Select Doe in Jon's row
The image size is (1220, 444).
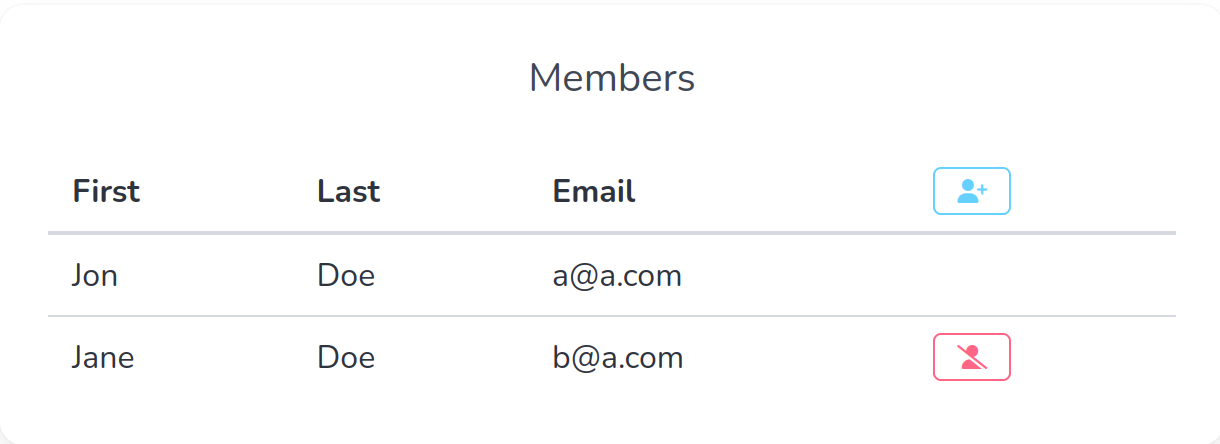pyautogui.click(x=346, y=275)
